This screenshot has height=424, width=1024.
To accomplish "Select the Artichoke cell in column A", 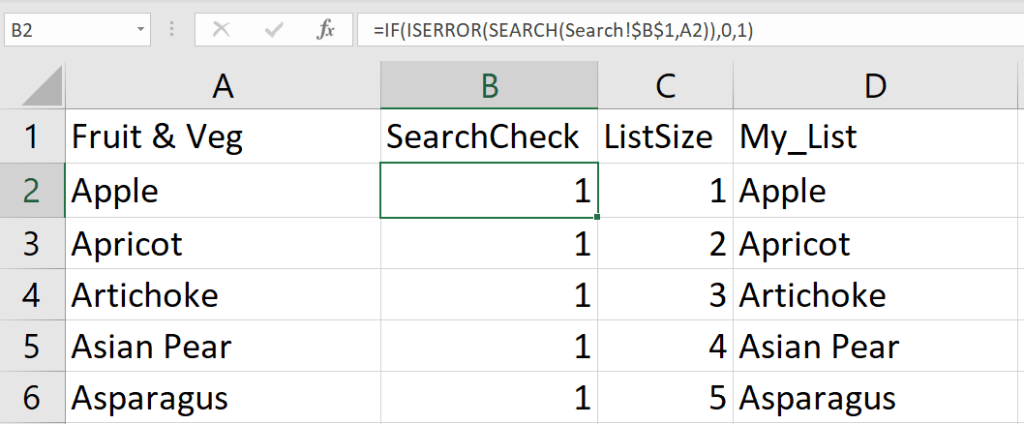I will (222, 295).
